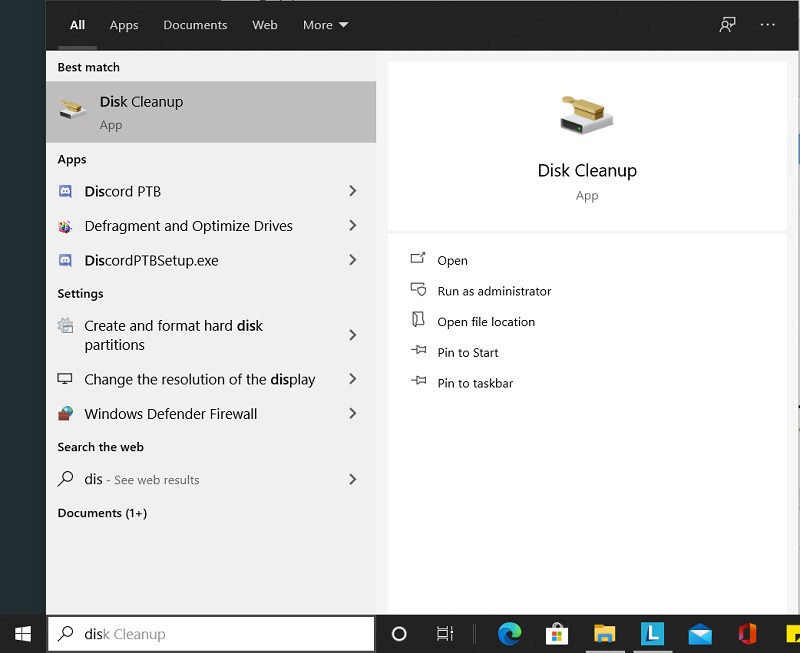
Task: Click the Pin to taskbar pin icon
Action: pos(418,381)
